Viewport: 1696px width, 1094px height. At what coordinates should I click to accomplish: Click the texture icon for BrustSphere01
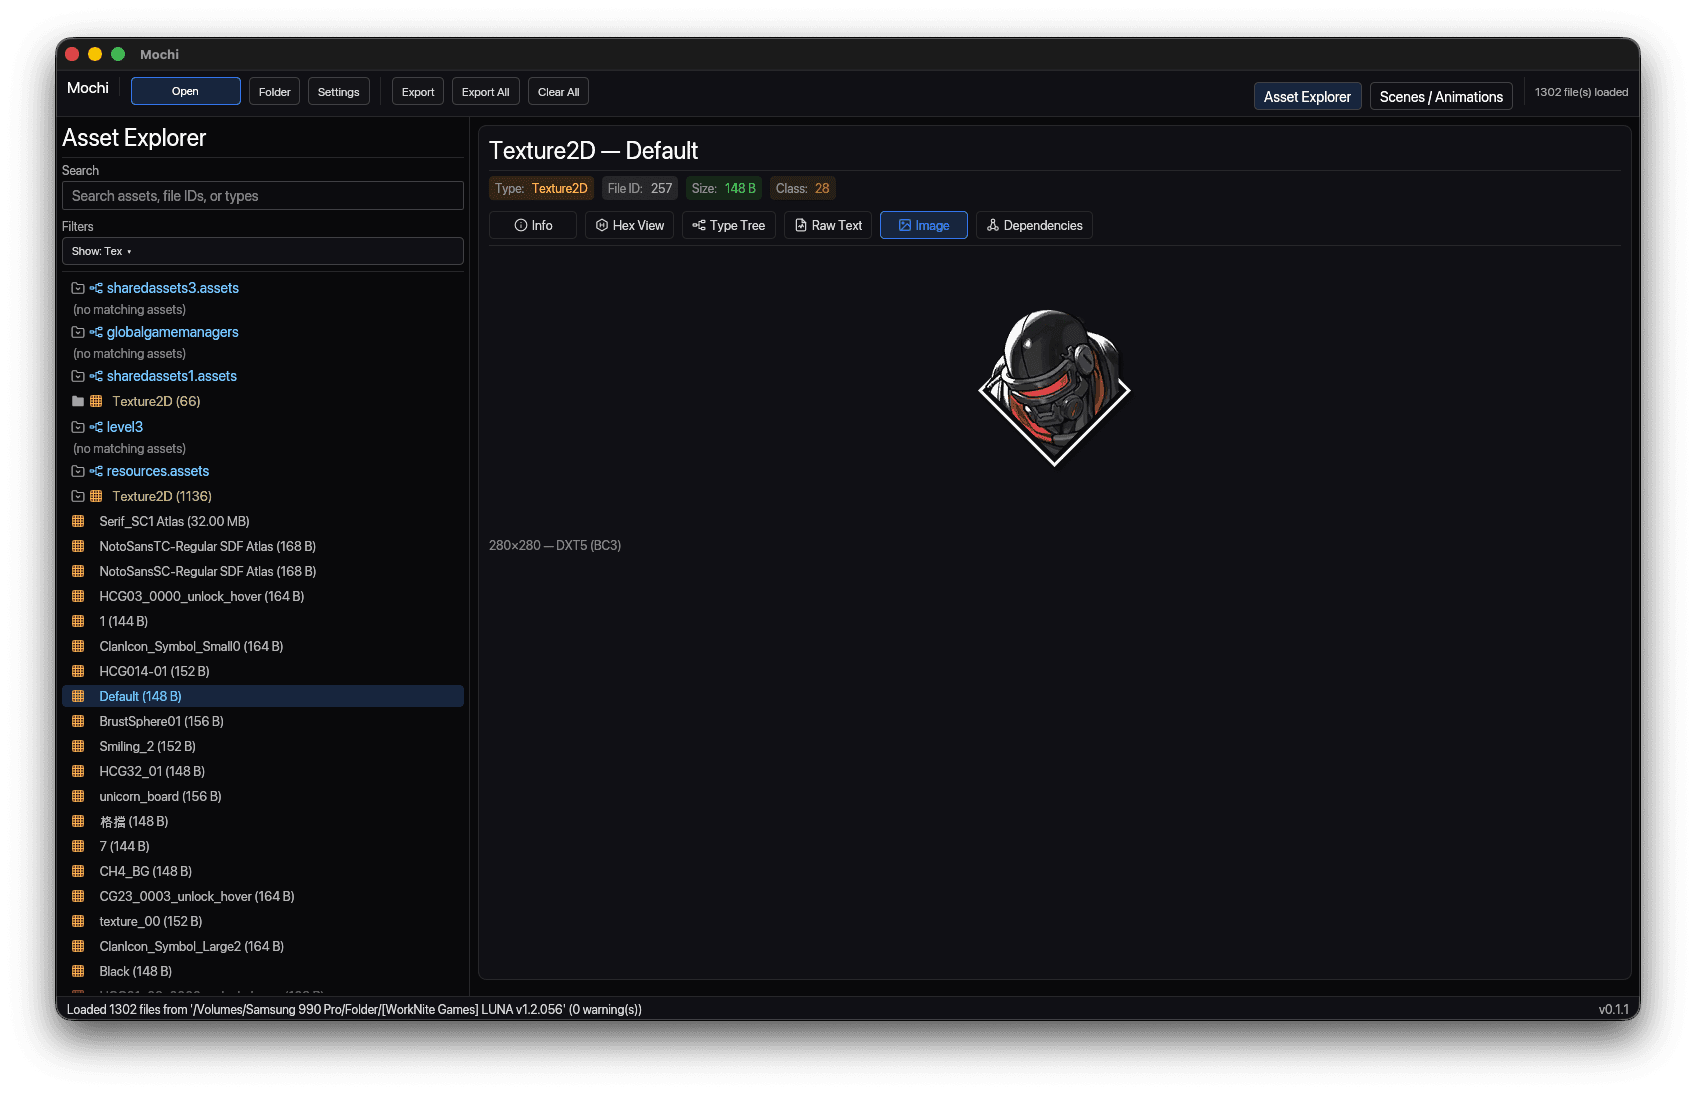pyautogui.click(x=78, y=721)
